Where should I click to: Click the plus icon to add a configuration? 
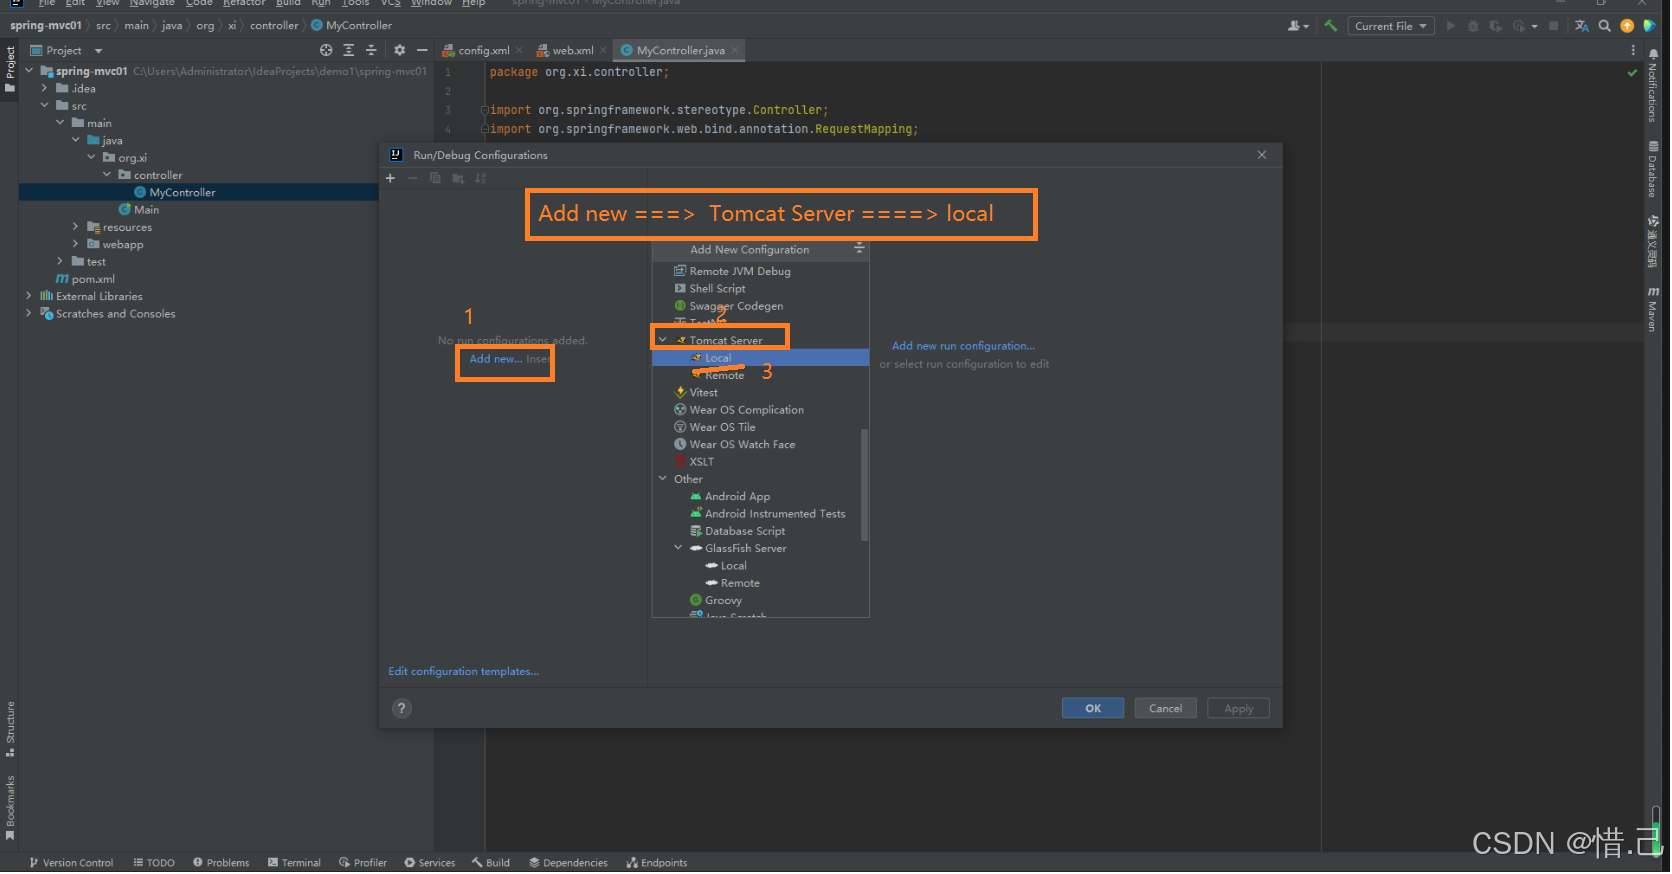pos(390,178)
